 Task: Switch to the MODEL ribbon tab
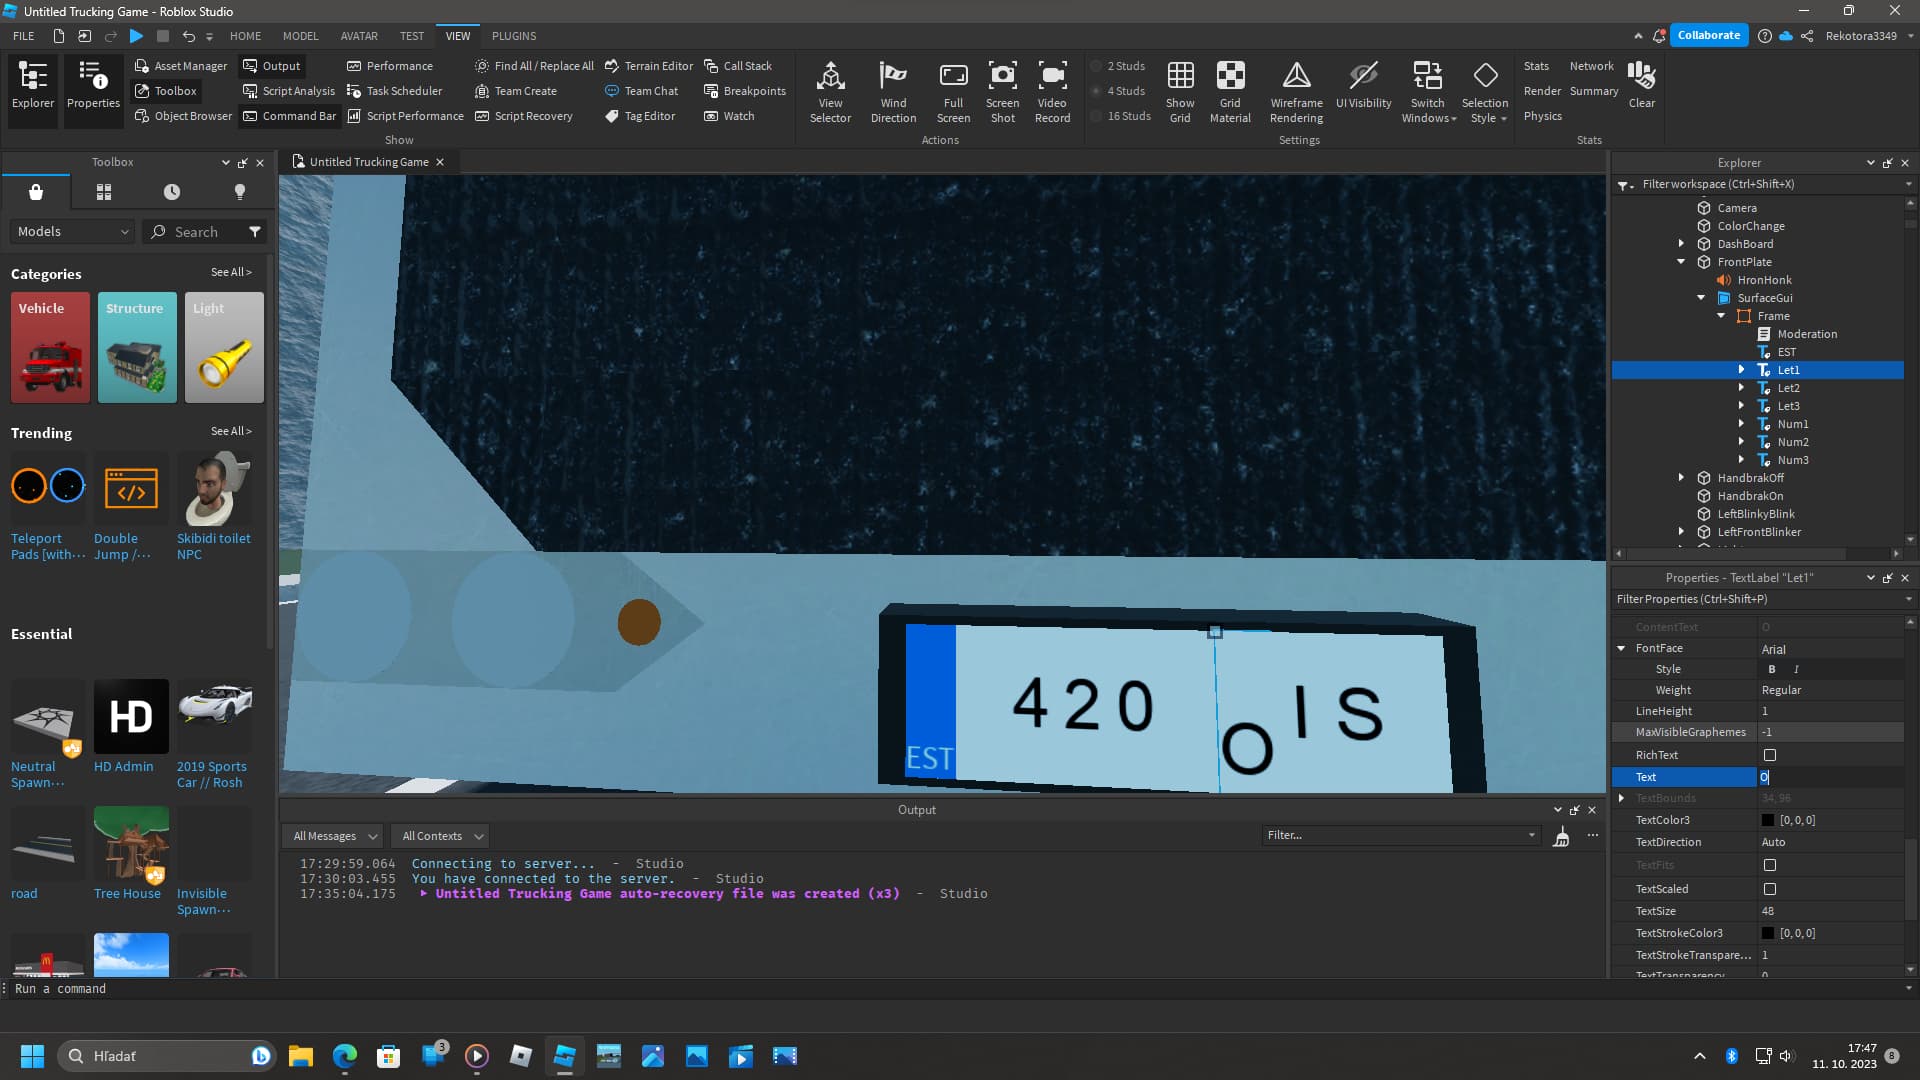click(x=300, y=36)
